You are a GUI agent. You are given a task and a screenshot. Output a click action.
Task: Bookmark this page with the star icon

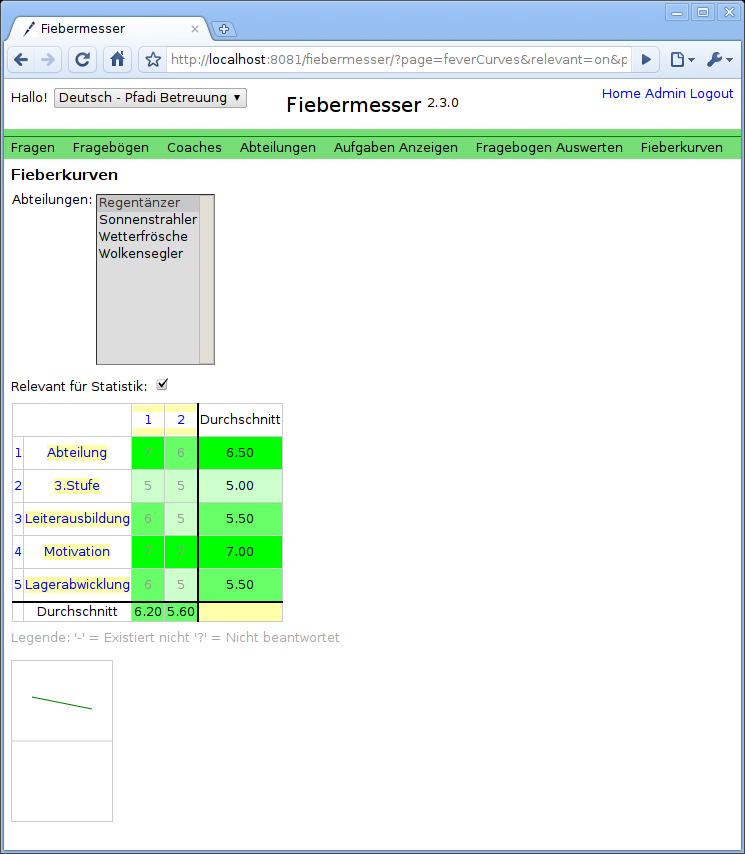(153, 60)
